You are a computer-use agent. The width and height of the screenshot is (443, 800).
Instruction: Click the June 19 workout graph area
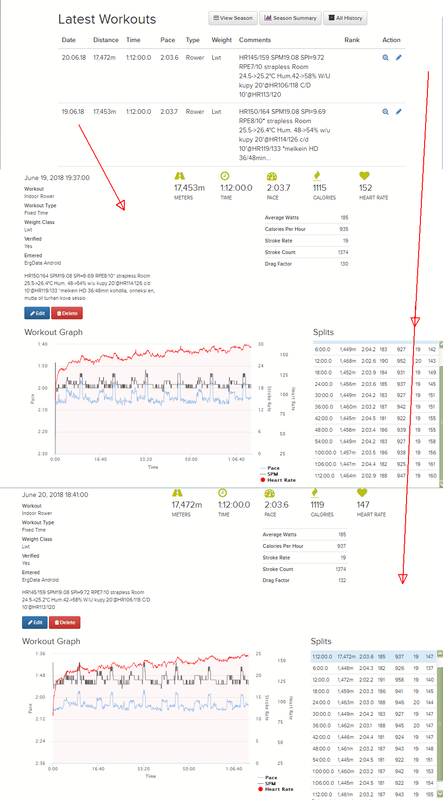click(x=153, y=398)
